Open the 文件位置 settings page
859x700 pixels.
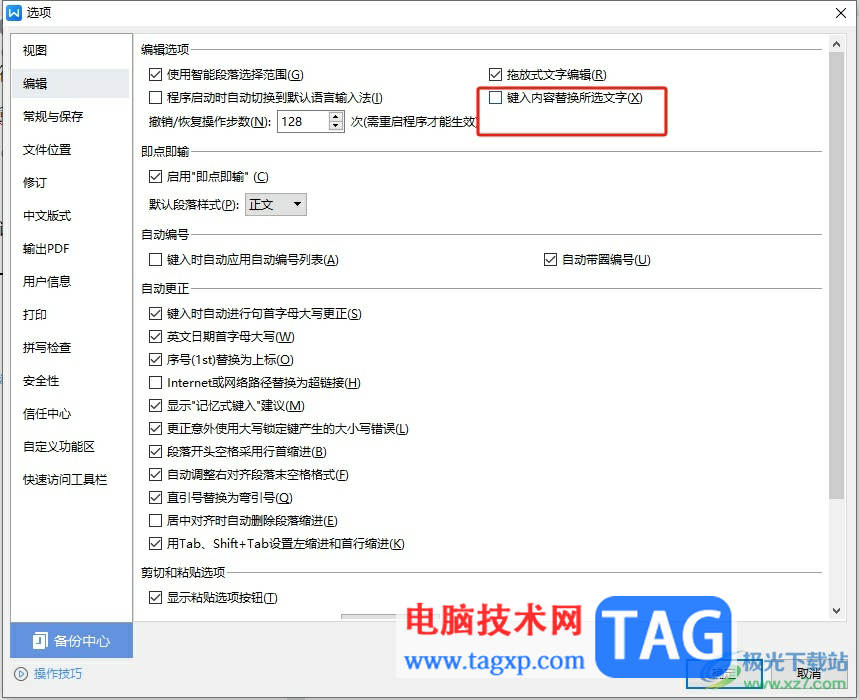pyautogui.click(x=47, y=150)
